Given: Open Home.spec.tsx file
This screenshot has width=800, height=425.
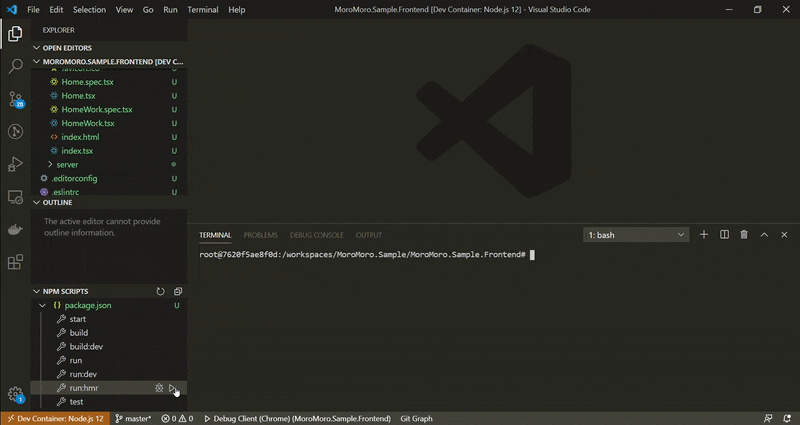Looking at the screenshot, I should click(x=109, y=82).
